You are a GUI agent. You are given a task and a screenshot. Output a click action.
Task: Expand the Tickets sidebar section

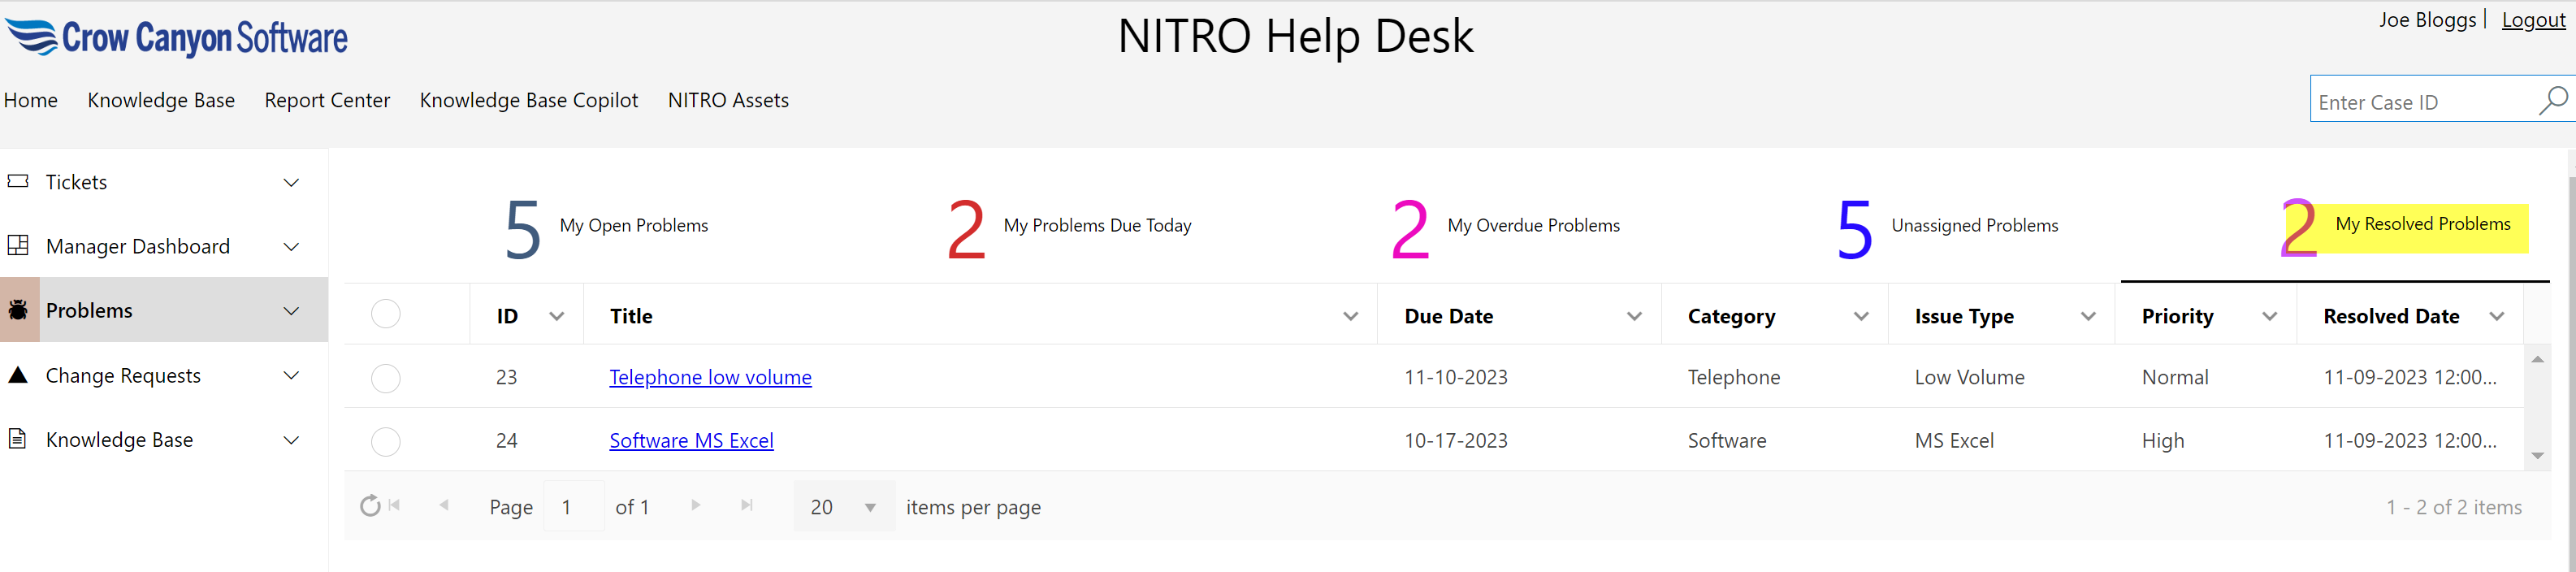(291, 183)
